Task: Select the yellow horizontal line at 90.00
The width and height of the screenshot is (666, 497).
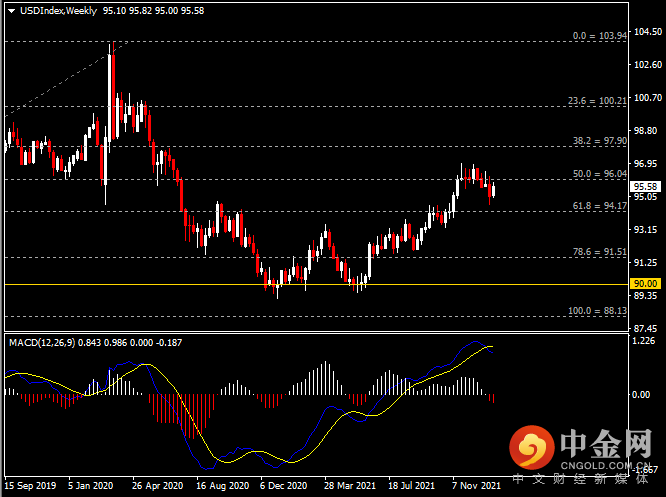Action: tap(316, 284)
